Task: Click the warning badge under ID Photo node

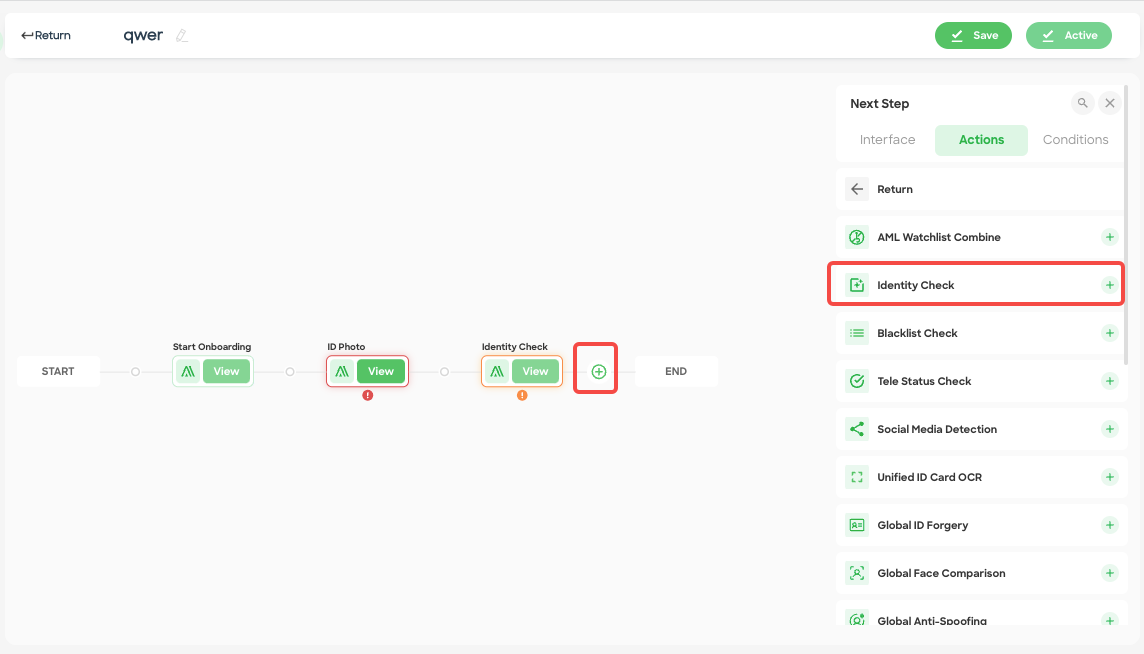Action: click(x=367, y=396)
